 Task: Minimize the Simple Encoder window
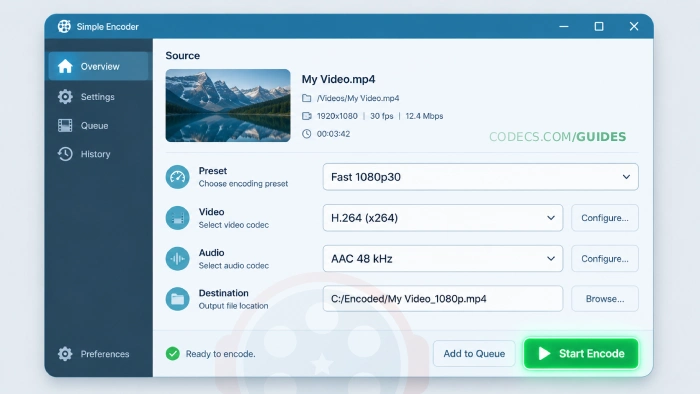tap(564, 26)
